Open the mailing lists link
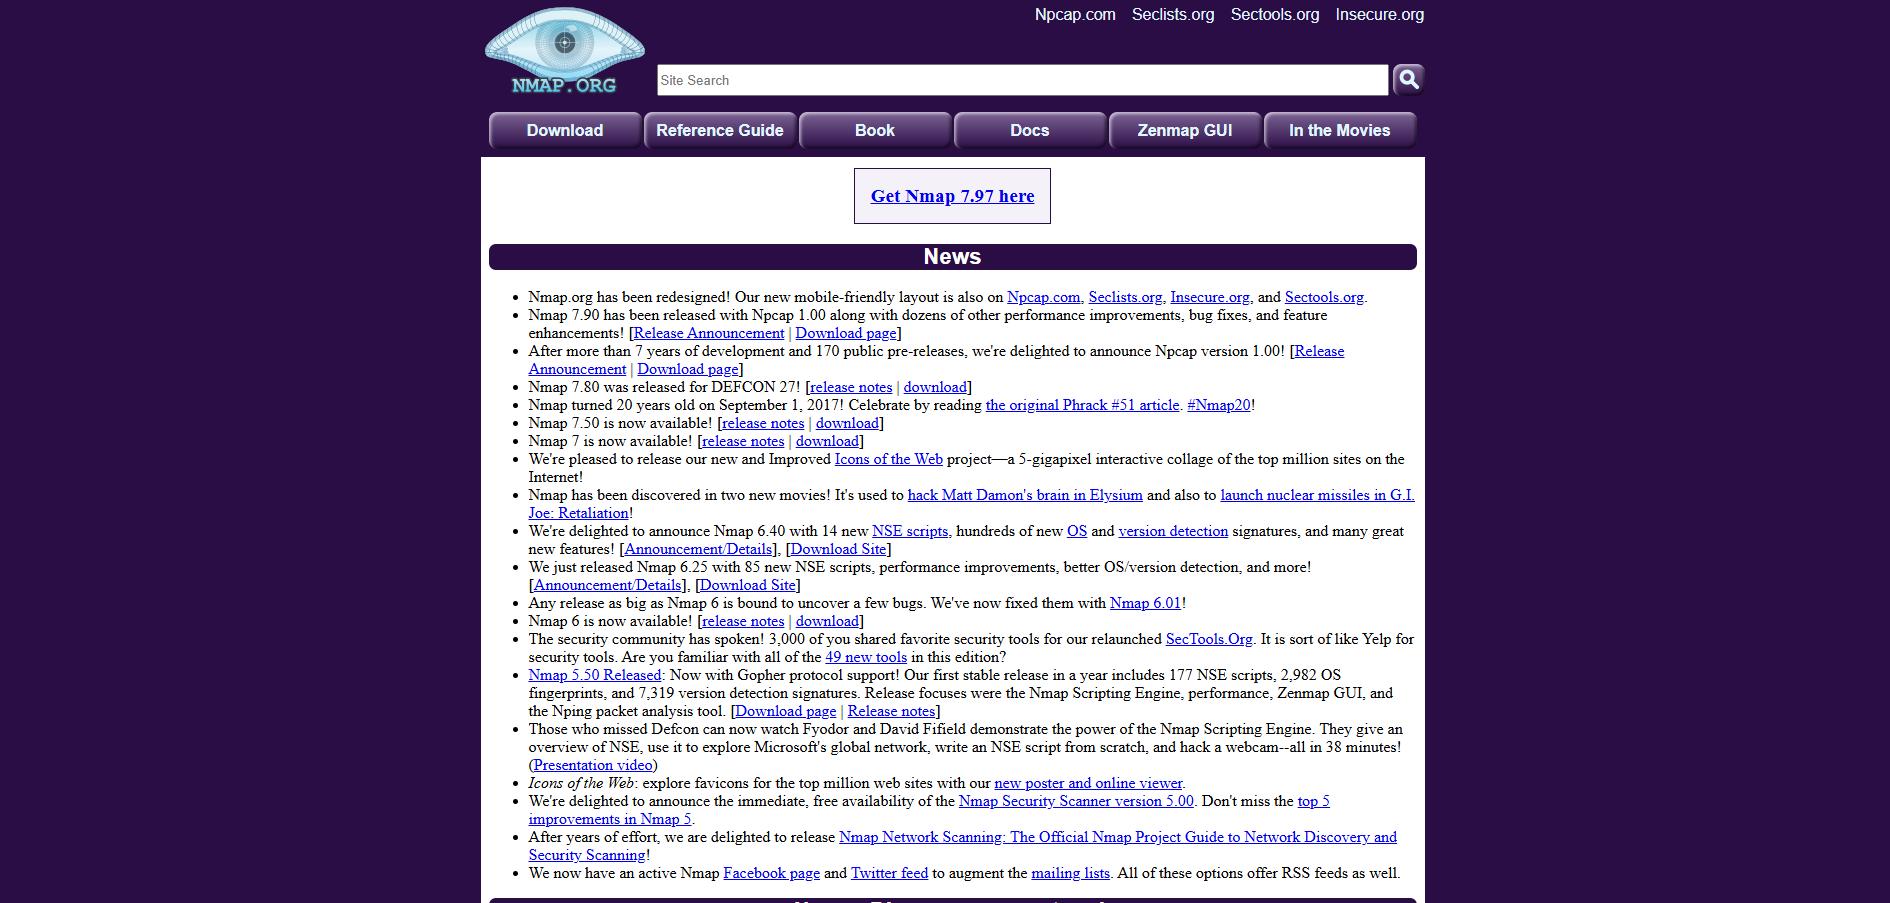 click(1071, 873)
